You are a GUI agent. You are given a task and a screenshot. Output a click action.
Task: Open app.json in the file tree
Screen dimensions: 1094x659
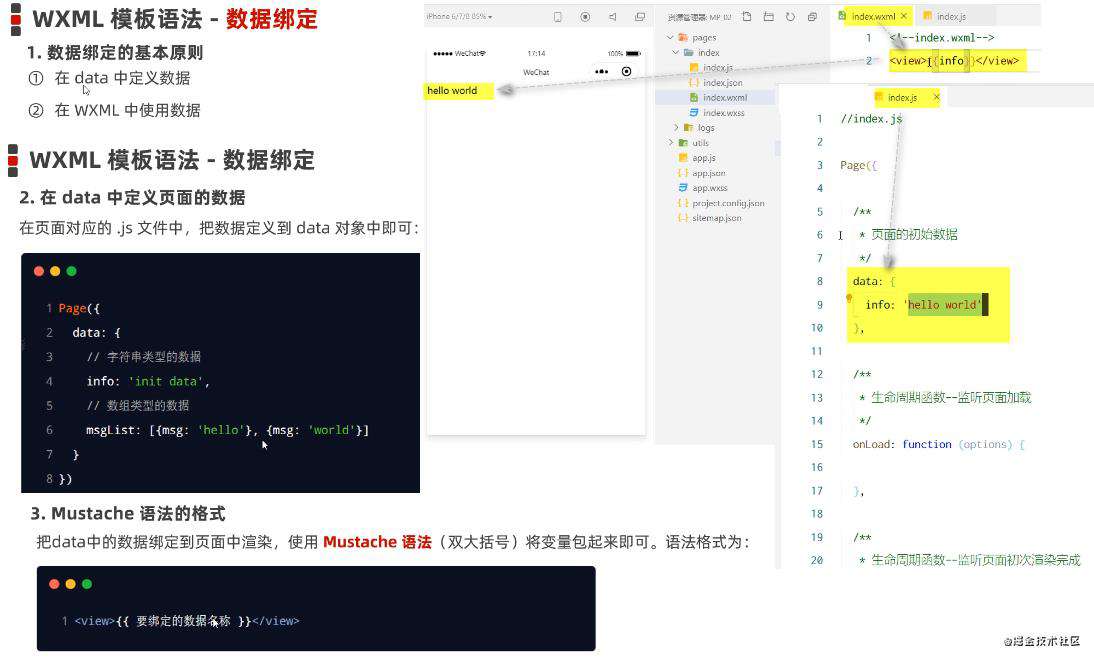pos(709,173)
